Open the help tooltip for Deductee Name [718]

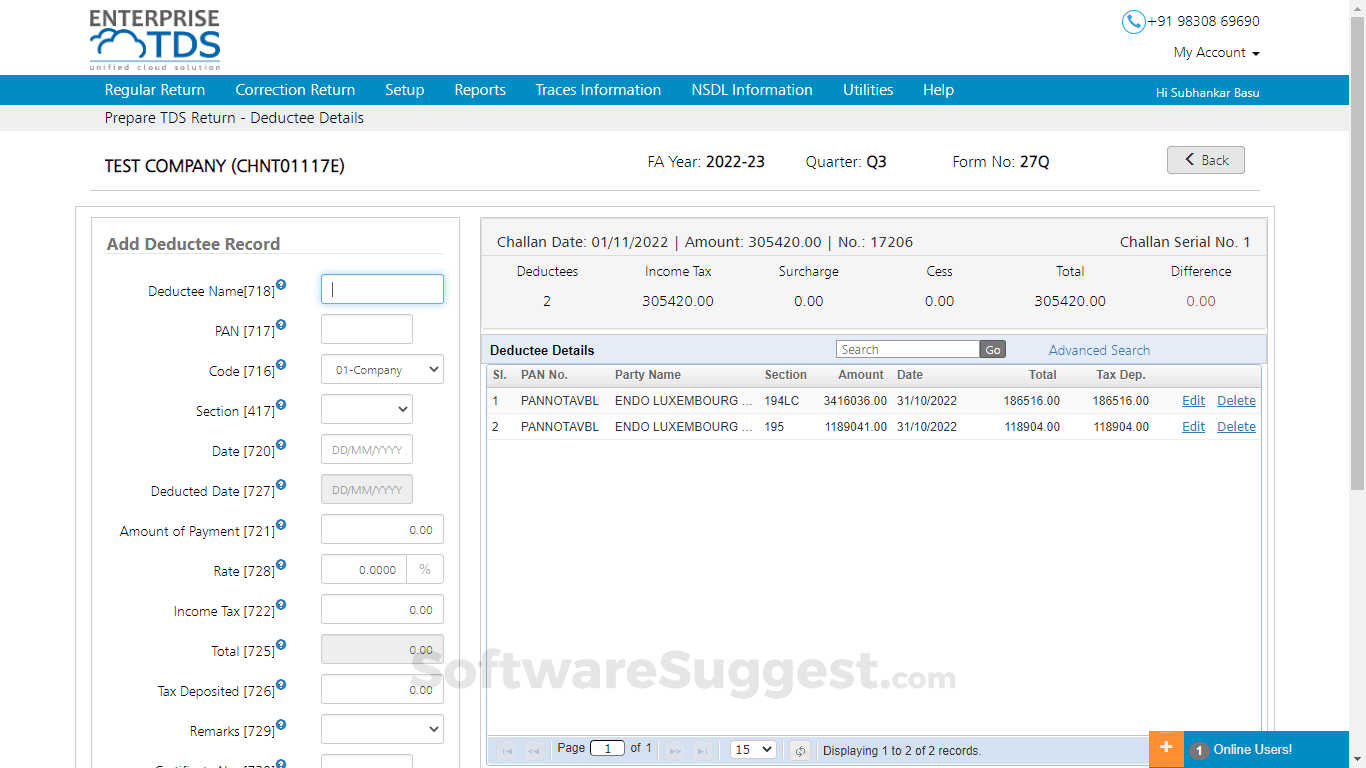pyautogui.click(x=280, y=284)
